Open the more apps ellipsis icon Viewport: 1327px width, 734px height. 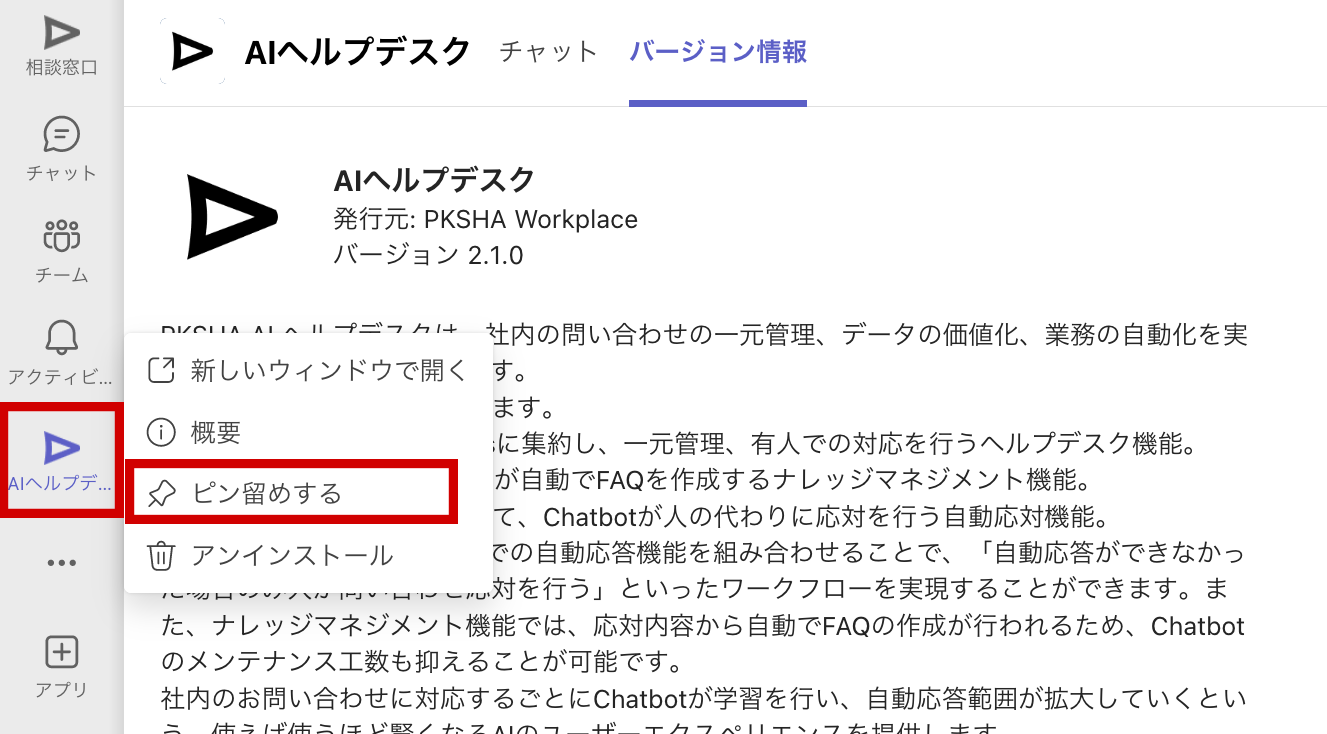61,563
